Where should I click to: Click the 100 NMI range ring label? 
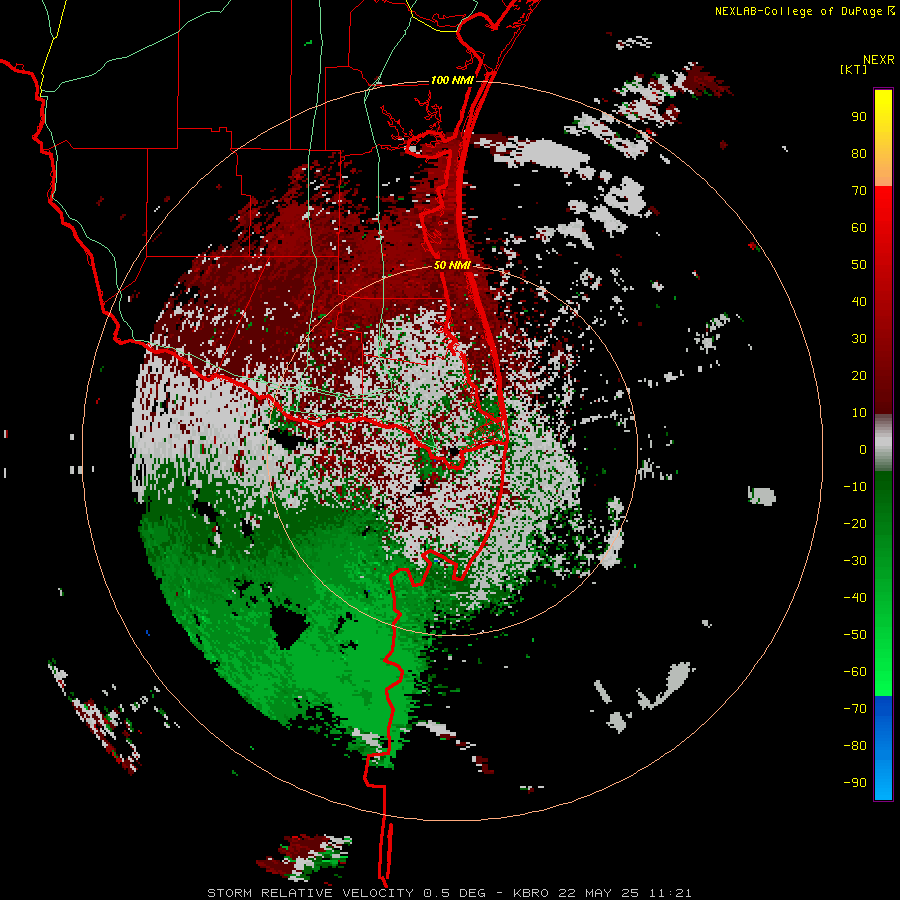click(452, 80)
